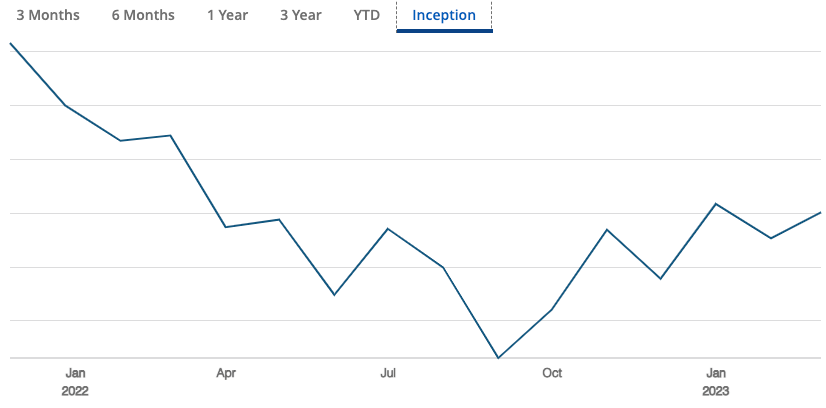Open the 3 Year tab
Screen dimensions: 826x408
300,15
